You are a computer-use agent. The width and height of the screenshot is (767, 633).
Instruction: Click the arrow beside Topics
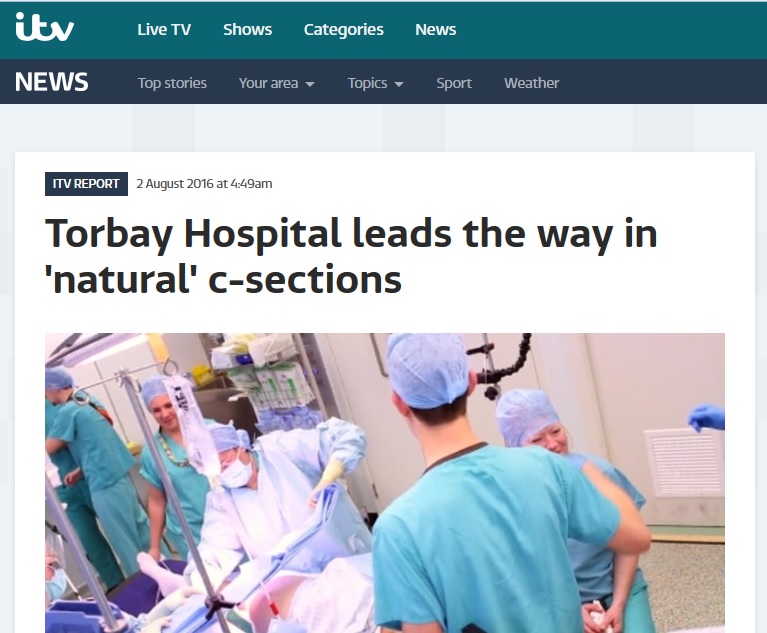[399, 84]
